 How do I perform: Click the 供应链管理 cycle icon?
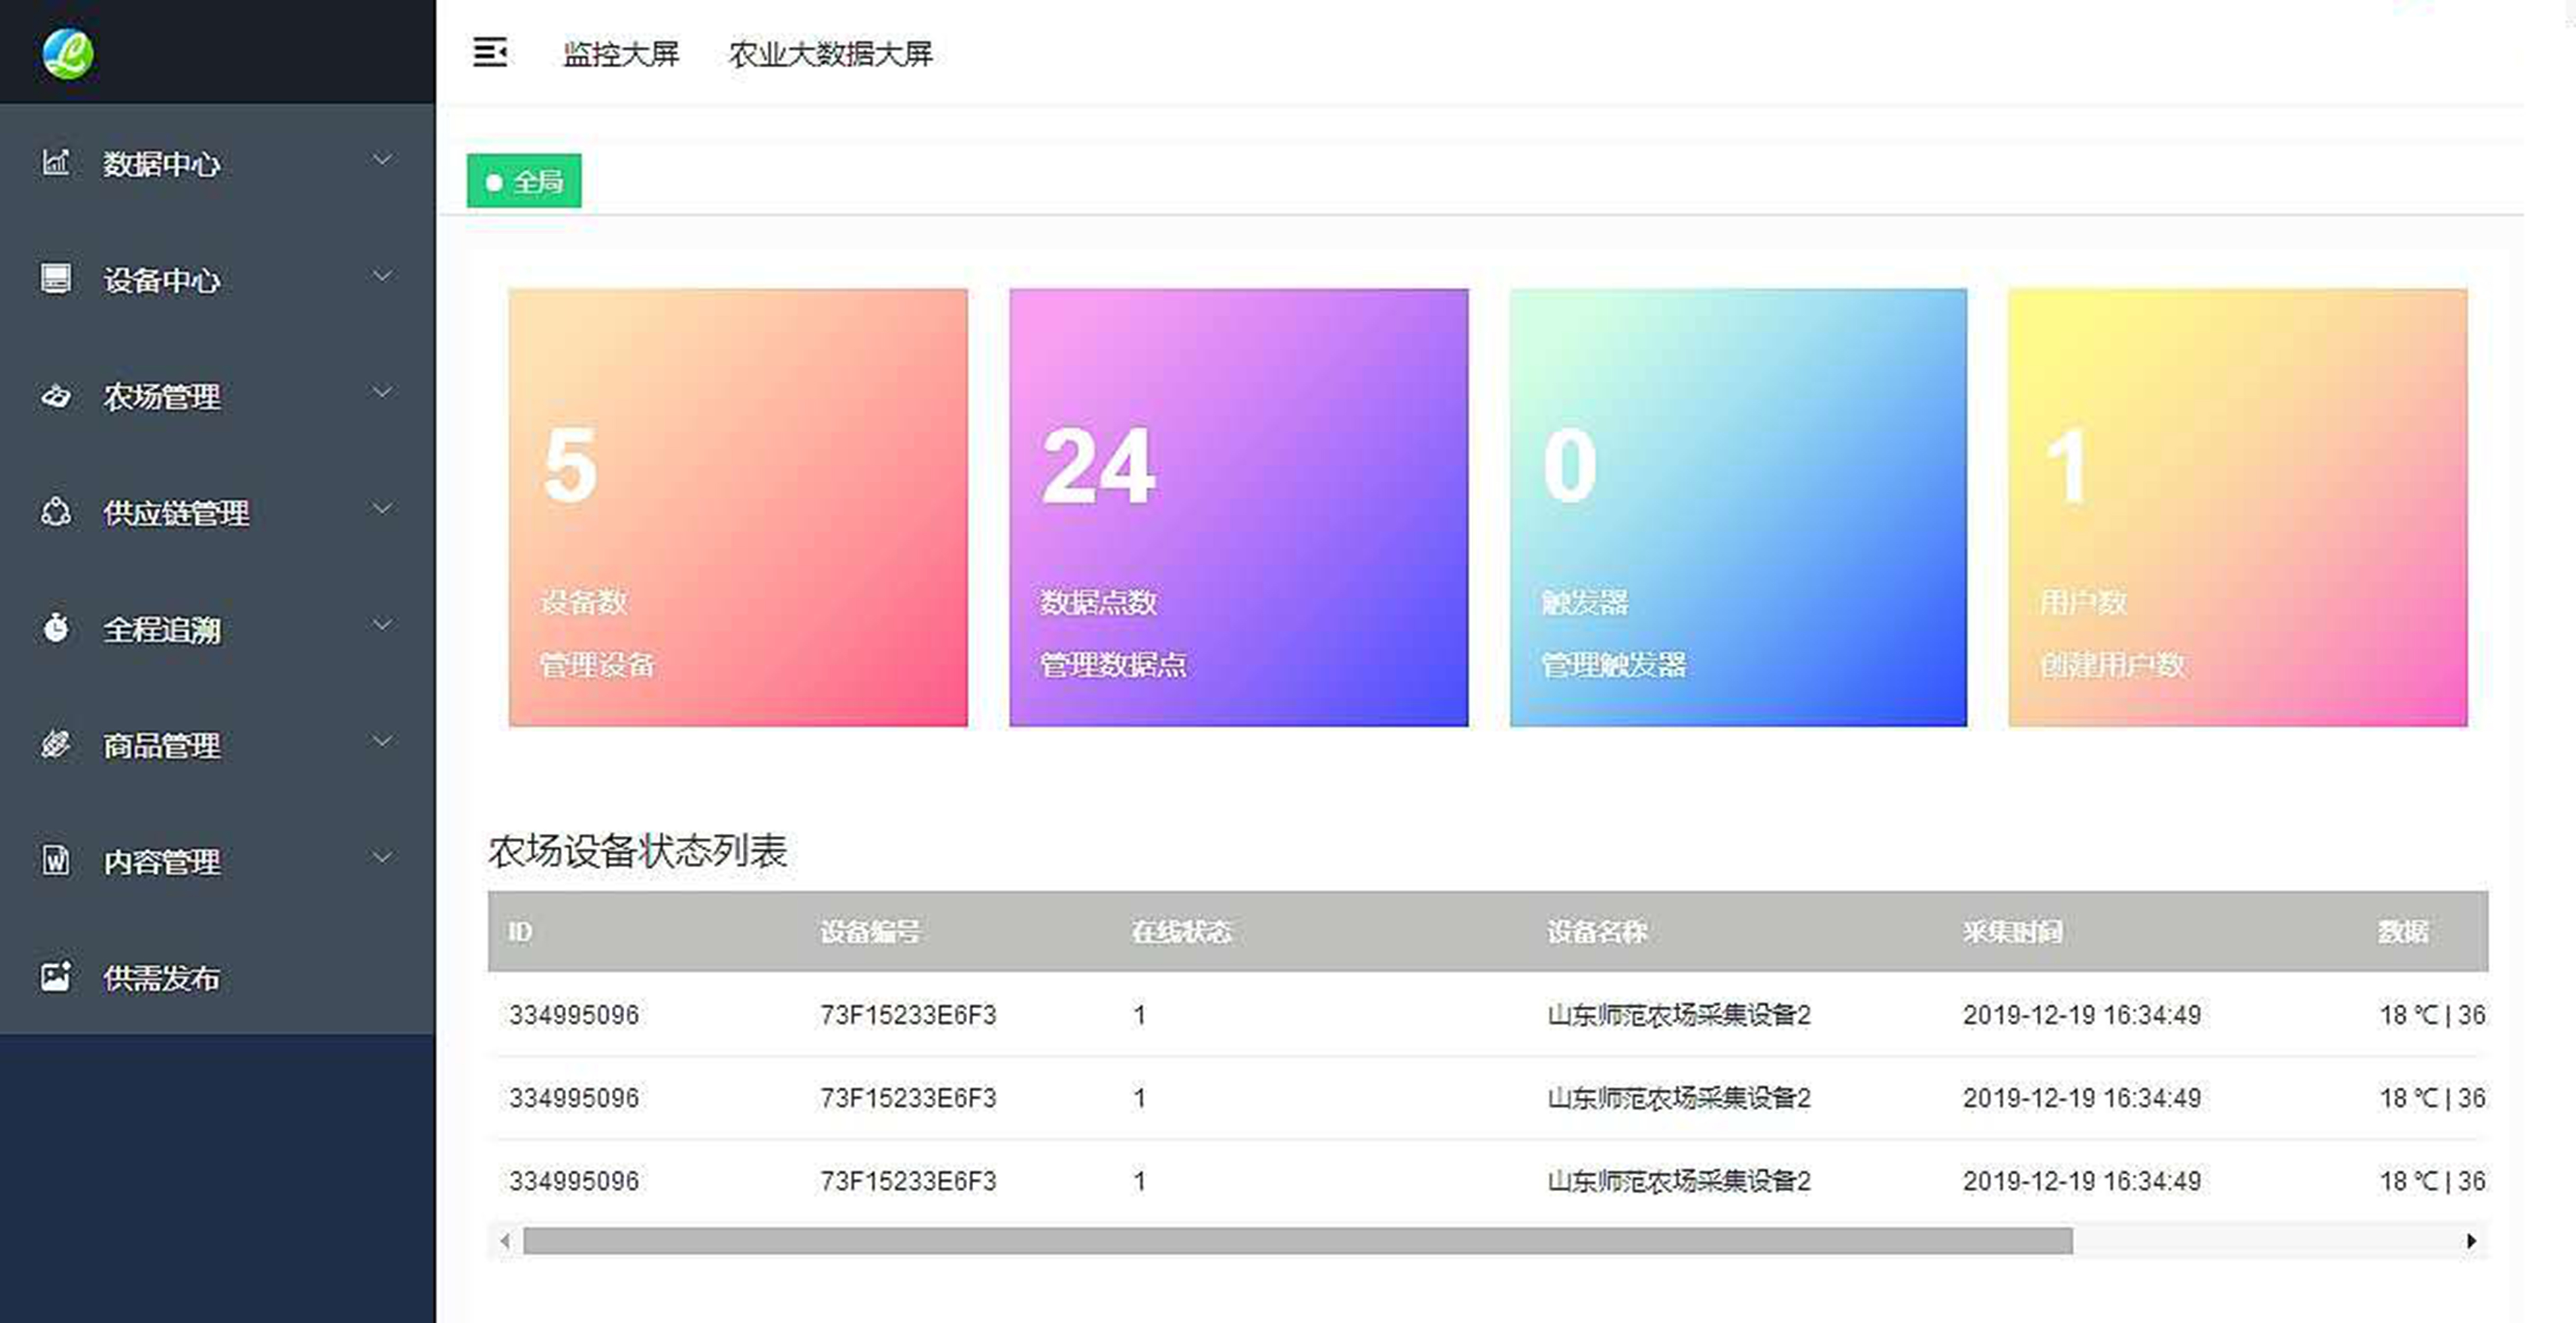[x=56, y=512]
